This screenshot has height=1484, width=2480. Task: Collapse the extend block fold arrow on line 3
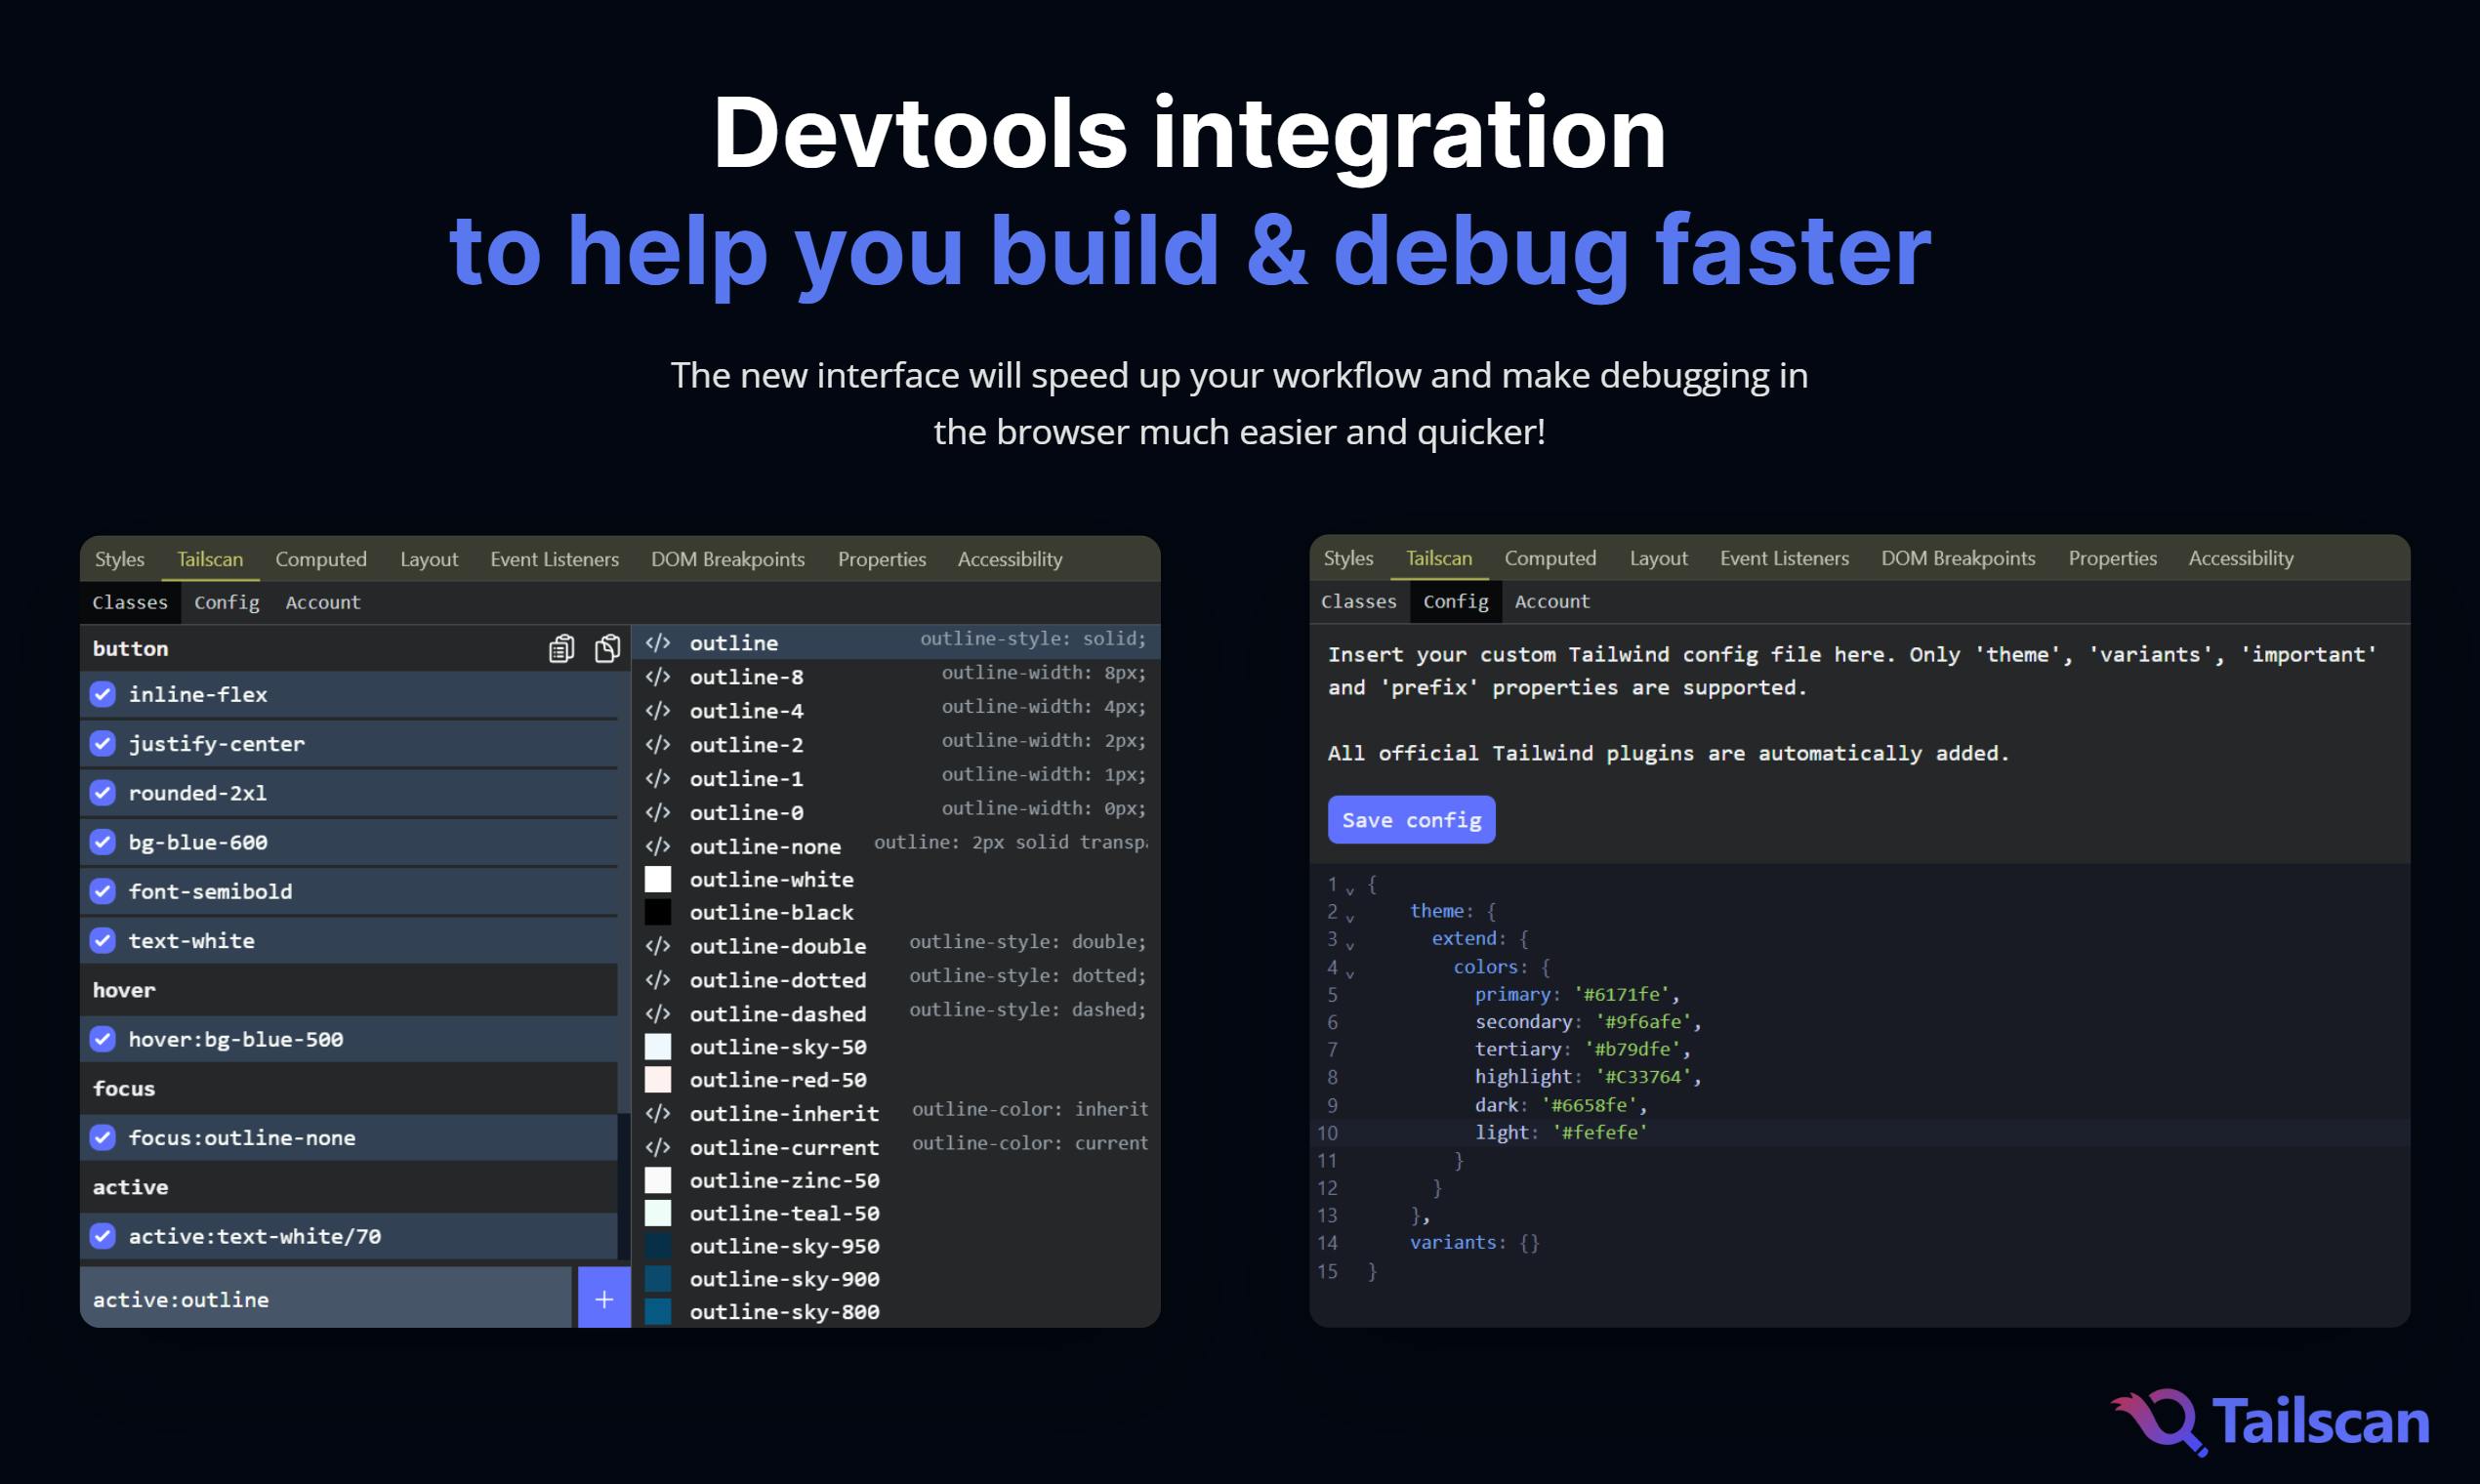click(x=1350, y=945)
